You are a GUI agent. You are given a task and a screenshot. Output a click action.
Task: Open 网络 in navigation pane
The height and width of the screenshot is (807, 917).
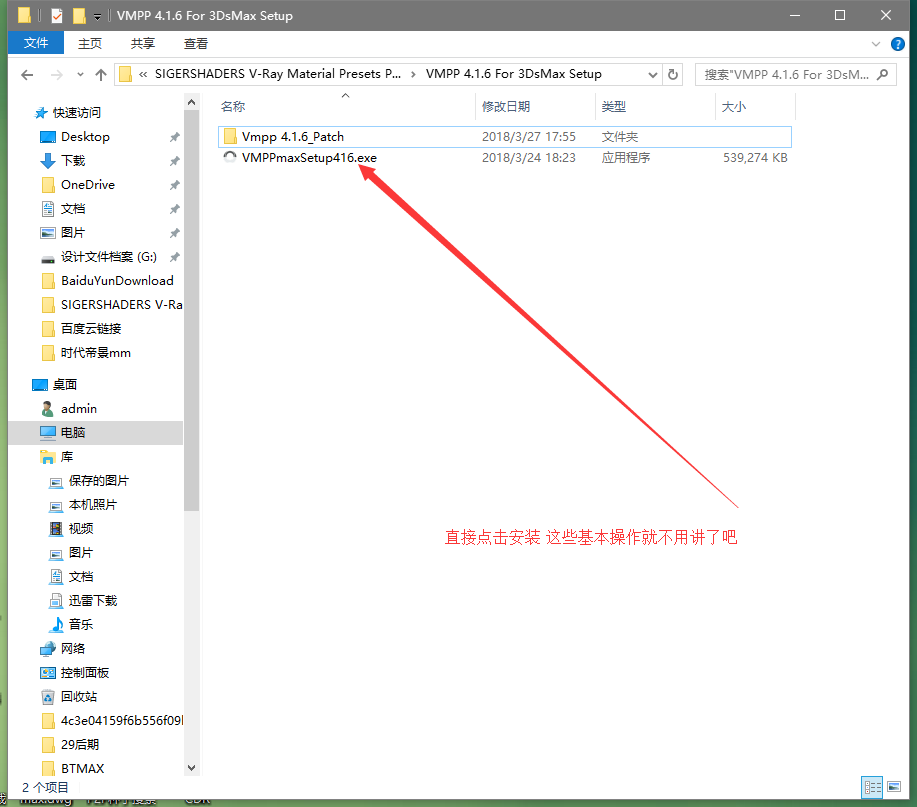[x=73, y=649]
